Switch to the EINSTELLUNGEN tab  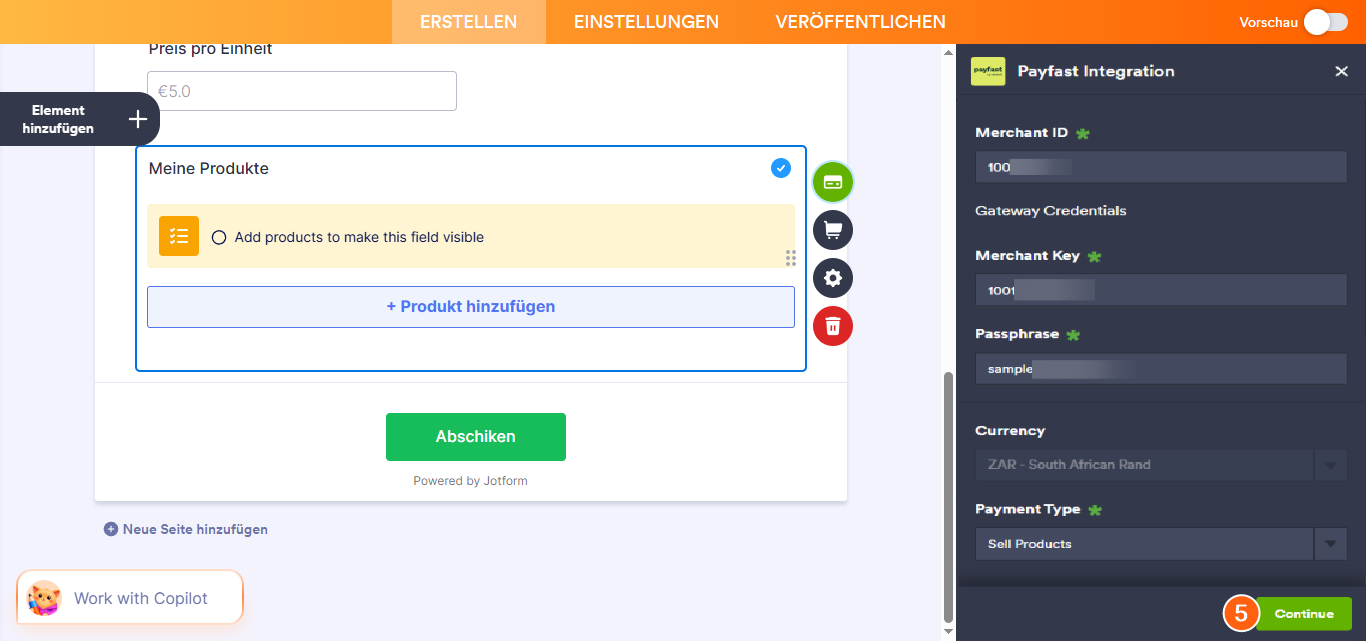tap(644, 21)
